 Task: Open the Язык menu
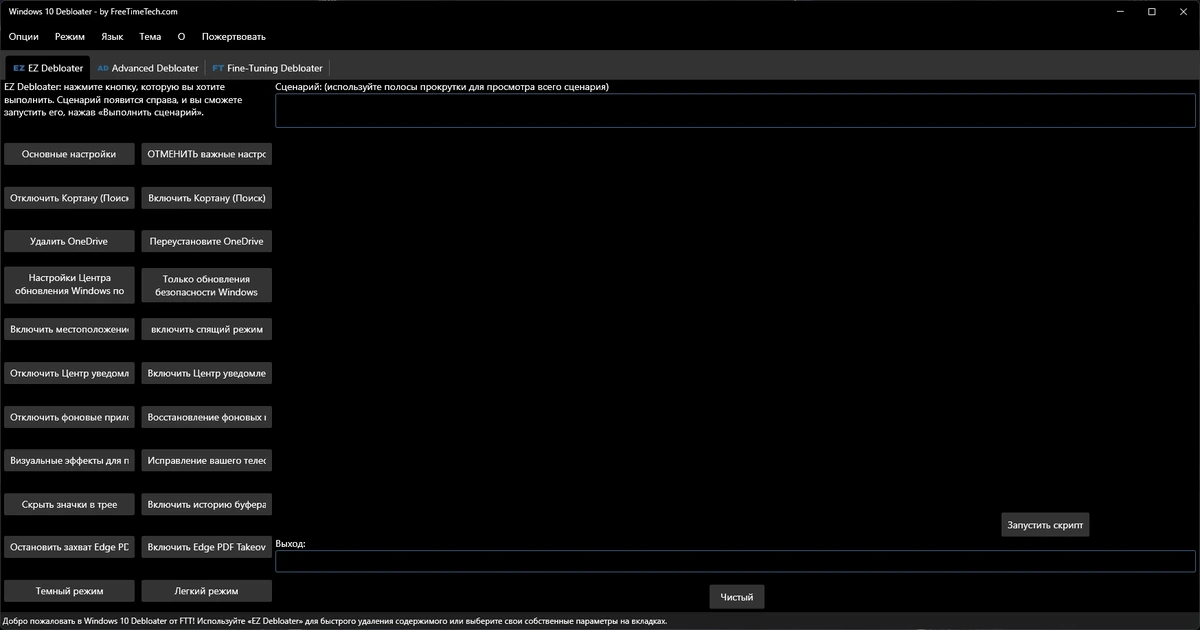coord(113,36)
